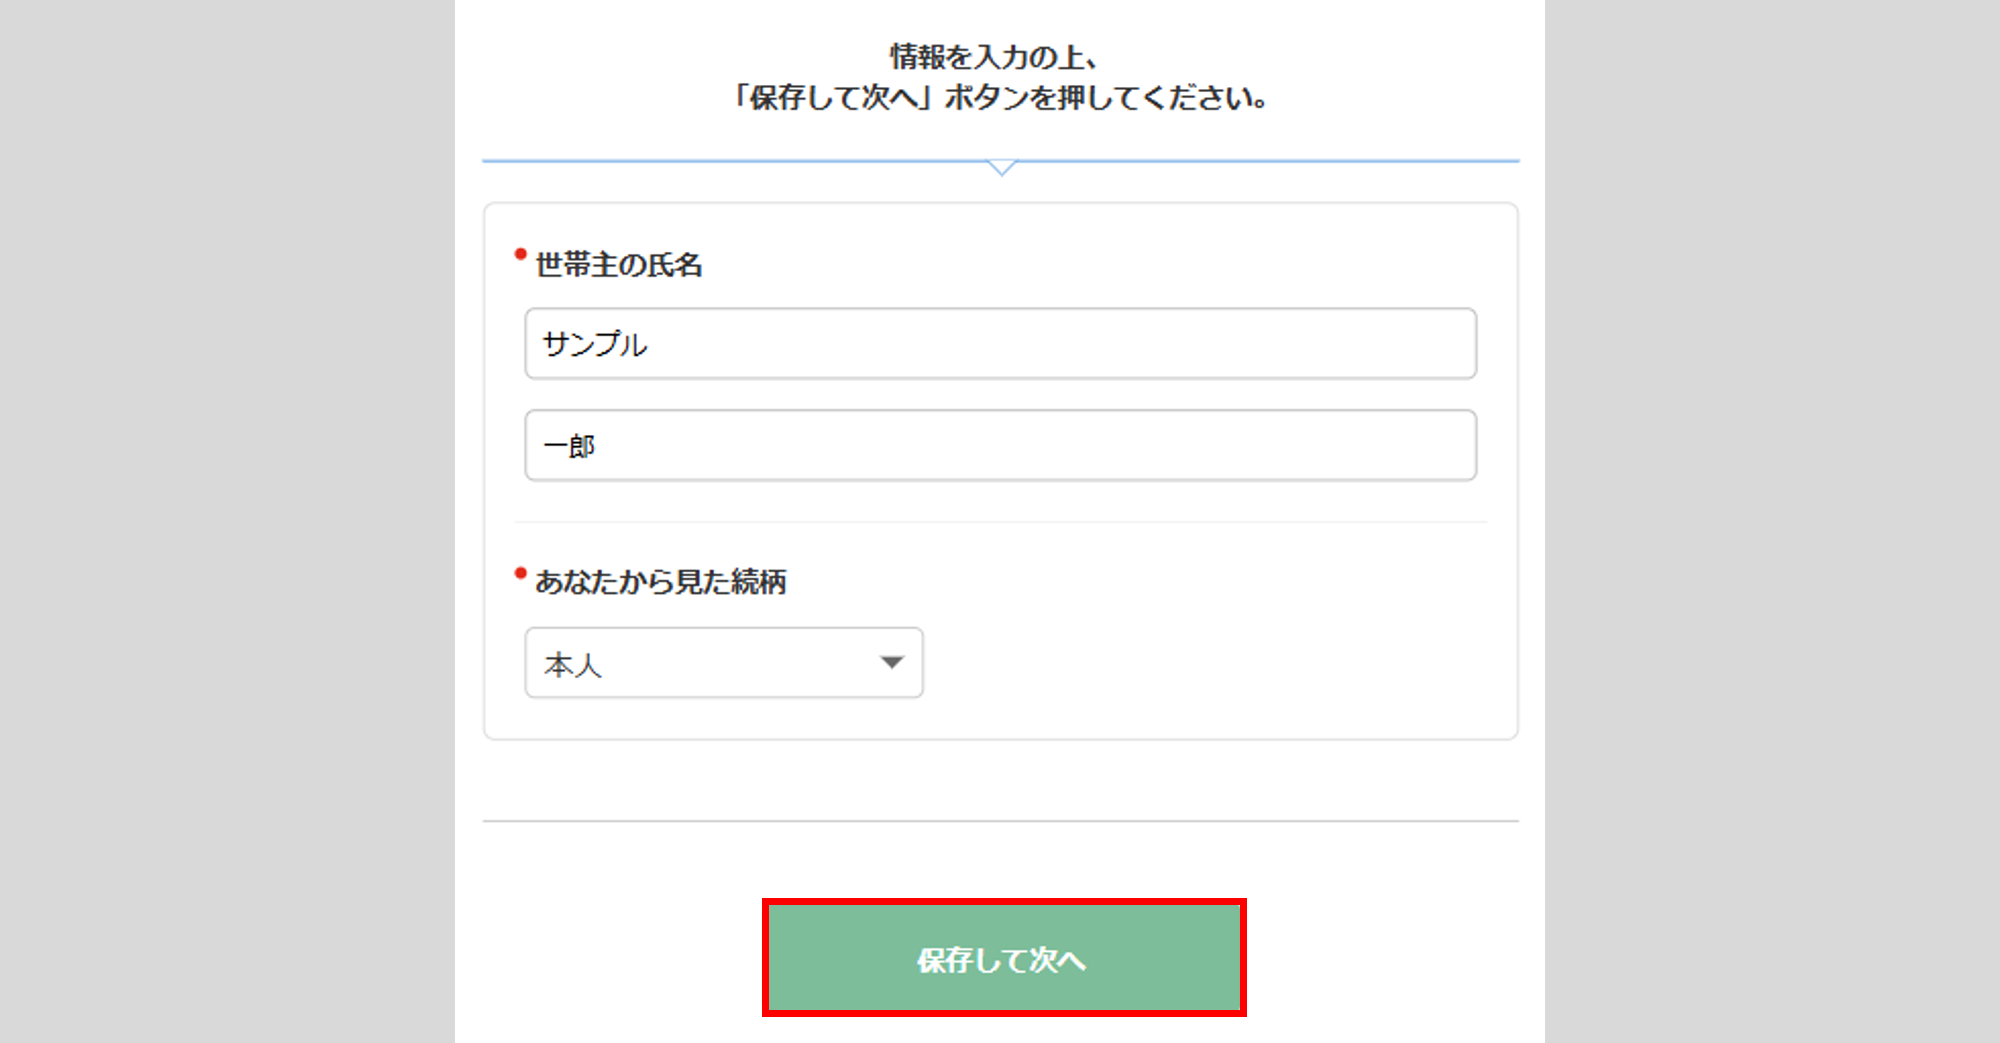This screenshot has height=1043, width=2000.
Task: Click the ボタンを押してください instruction line
Action: point(1000,98)
